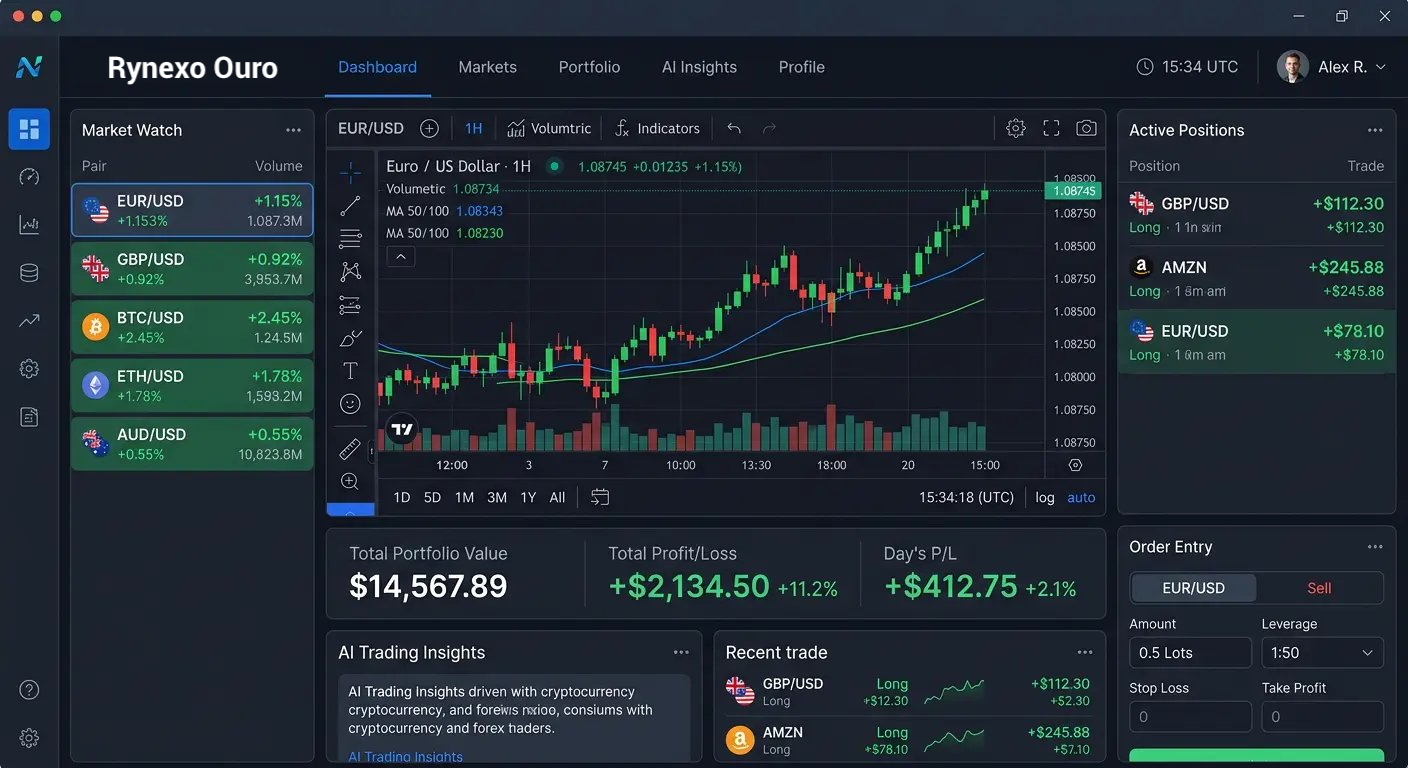The image size is (1408, 768).
Task: Undo the last chart action
Action: (734, 128)
